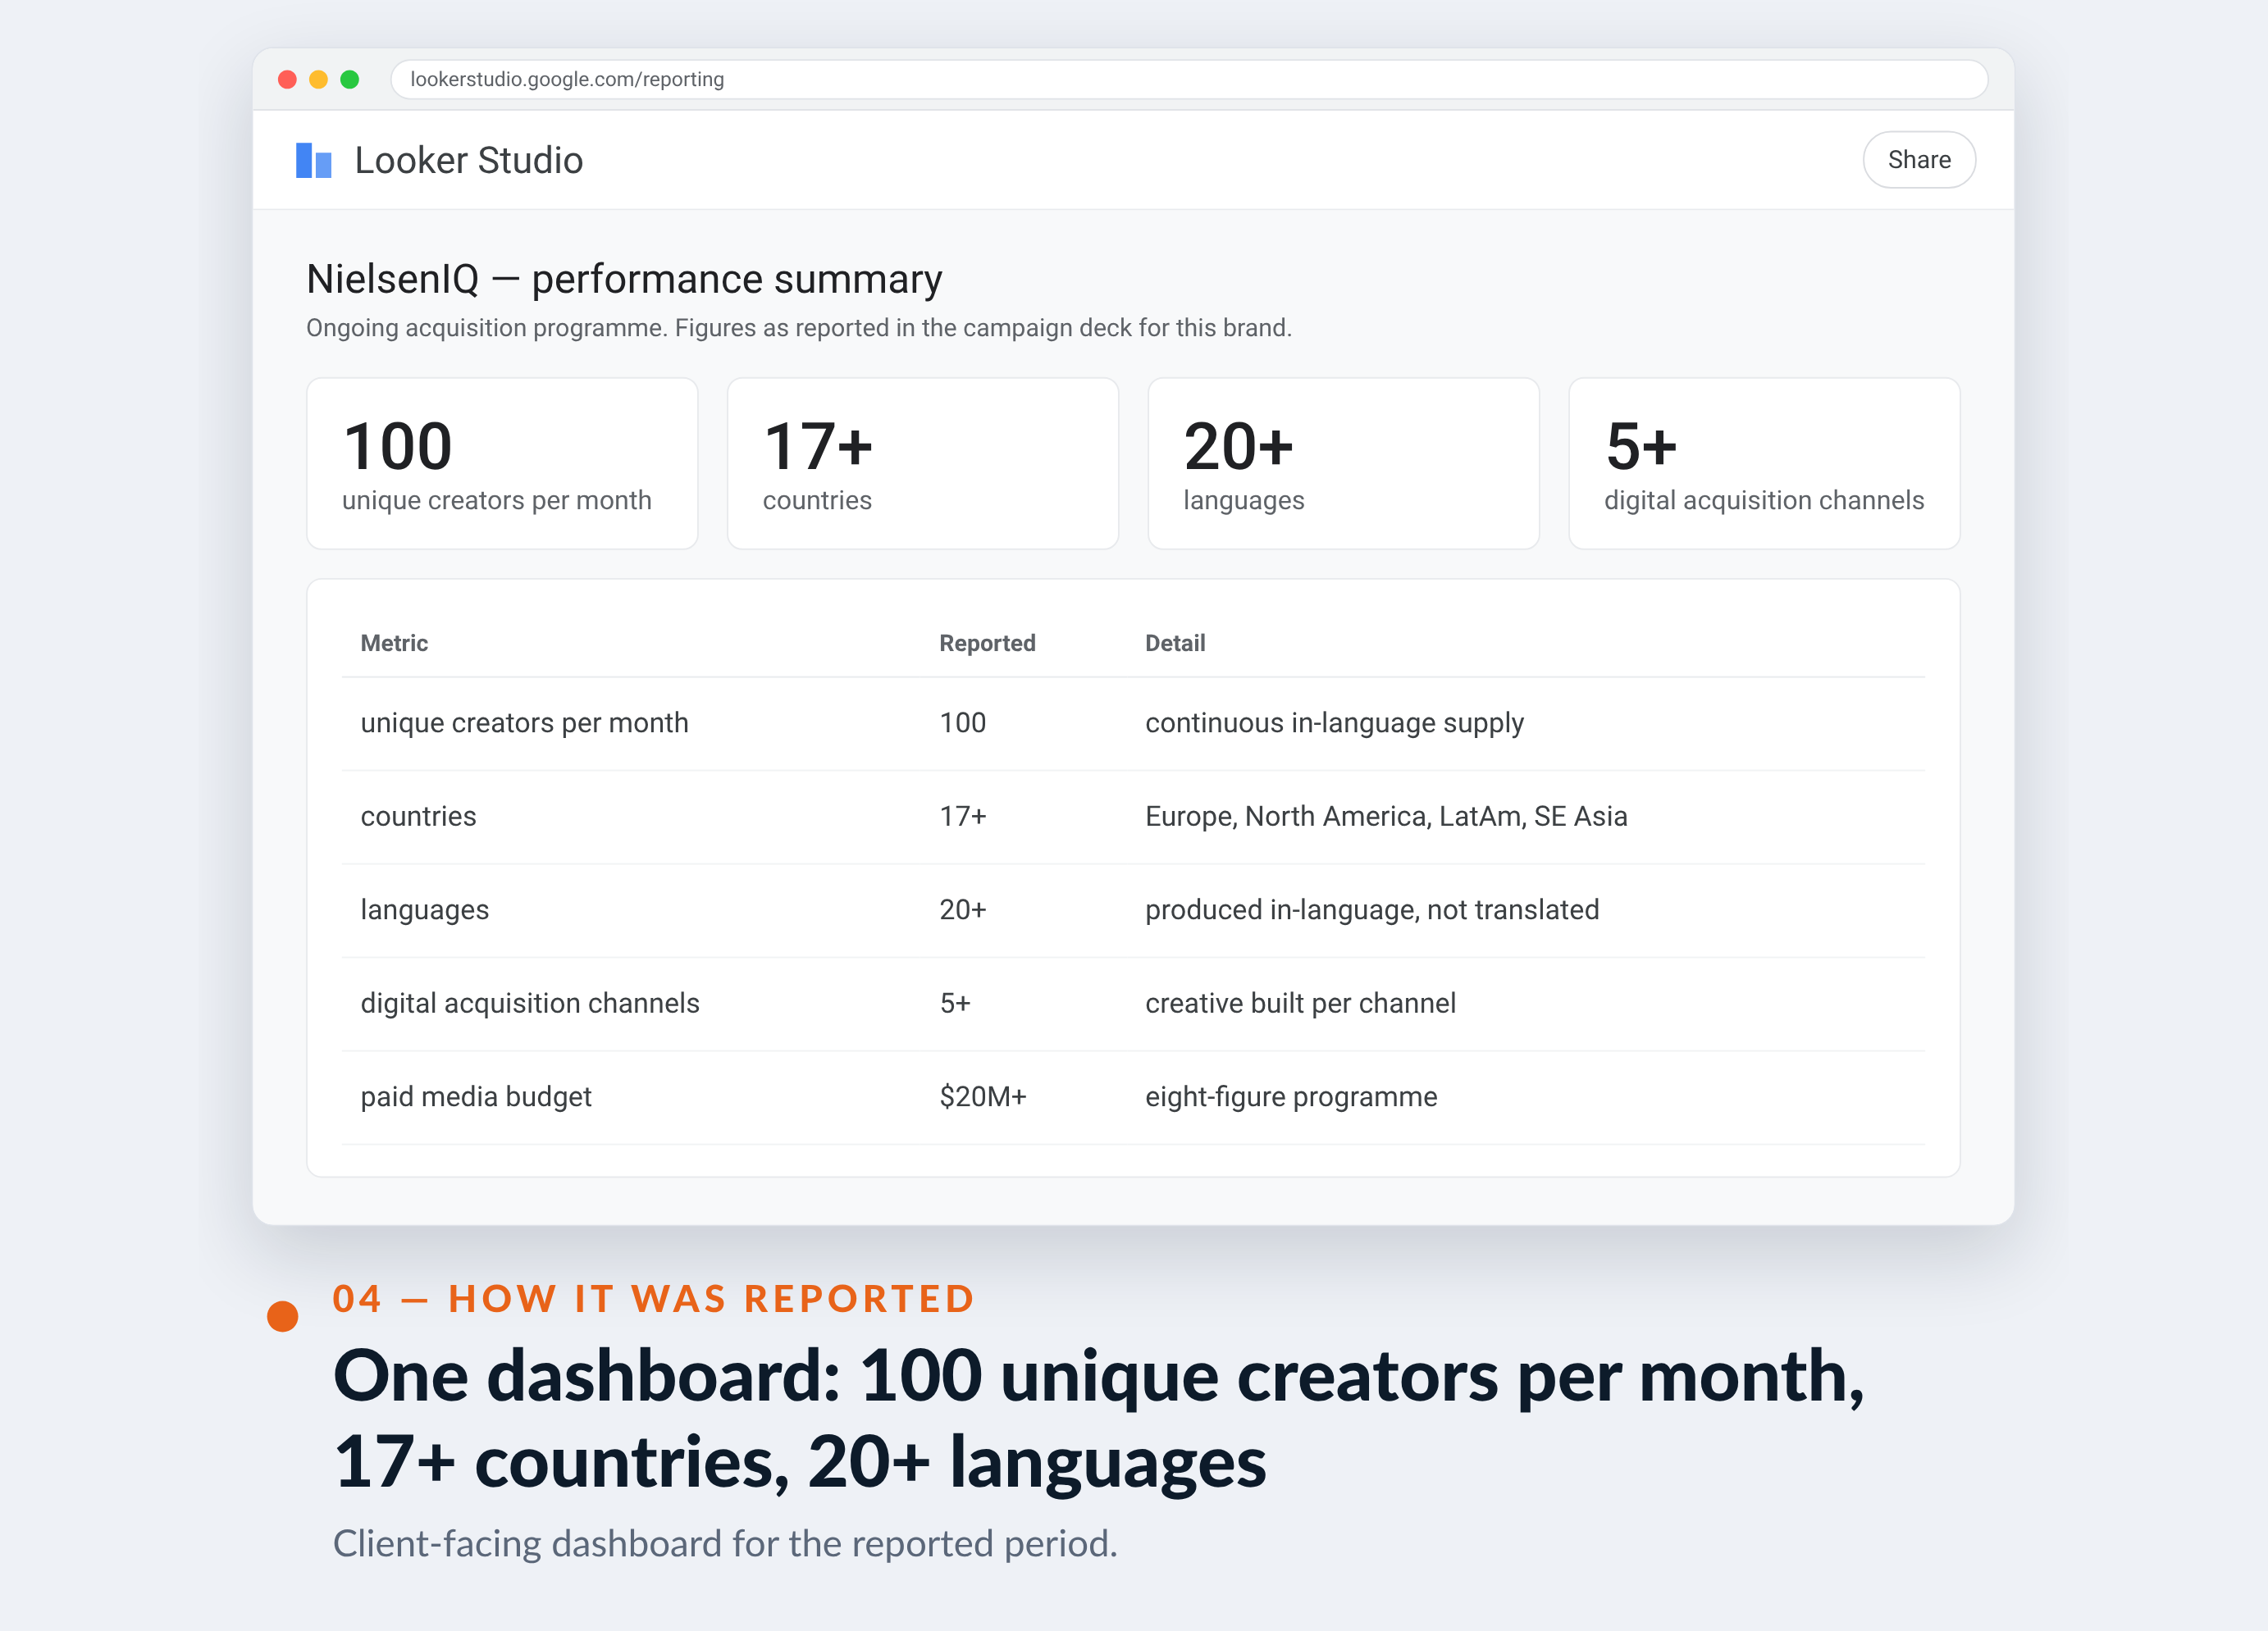This screenshot has height=1631, width=2268.
Task: Click the red close window dot
Action: [287, 79]
